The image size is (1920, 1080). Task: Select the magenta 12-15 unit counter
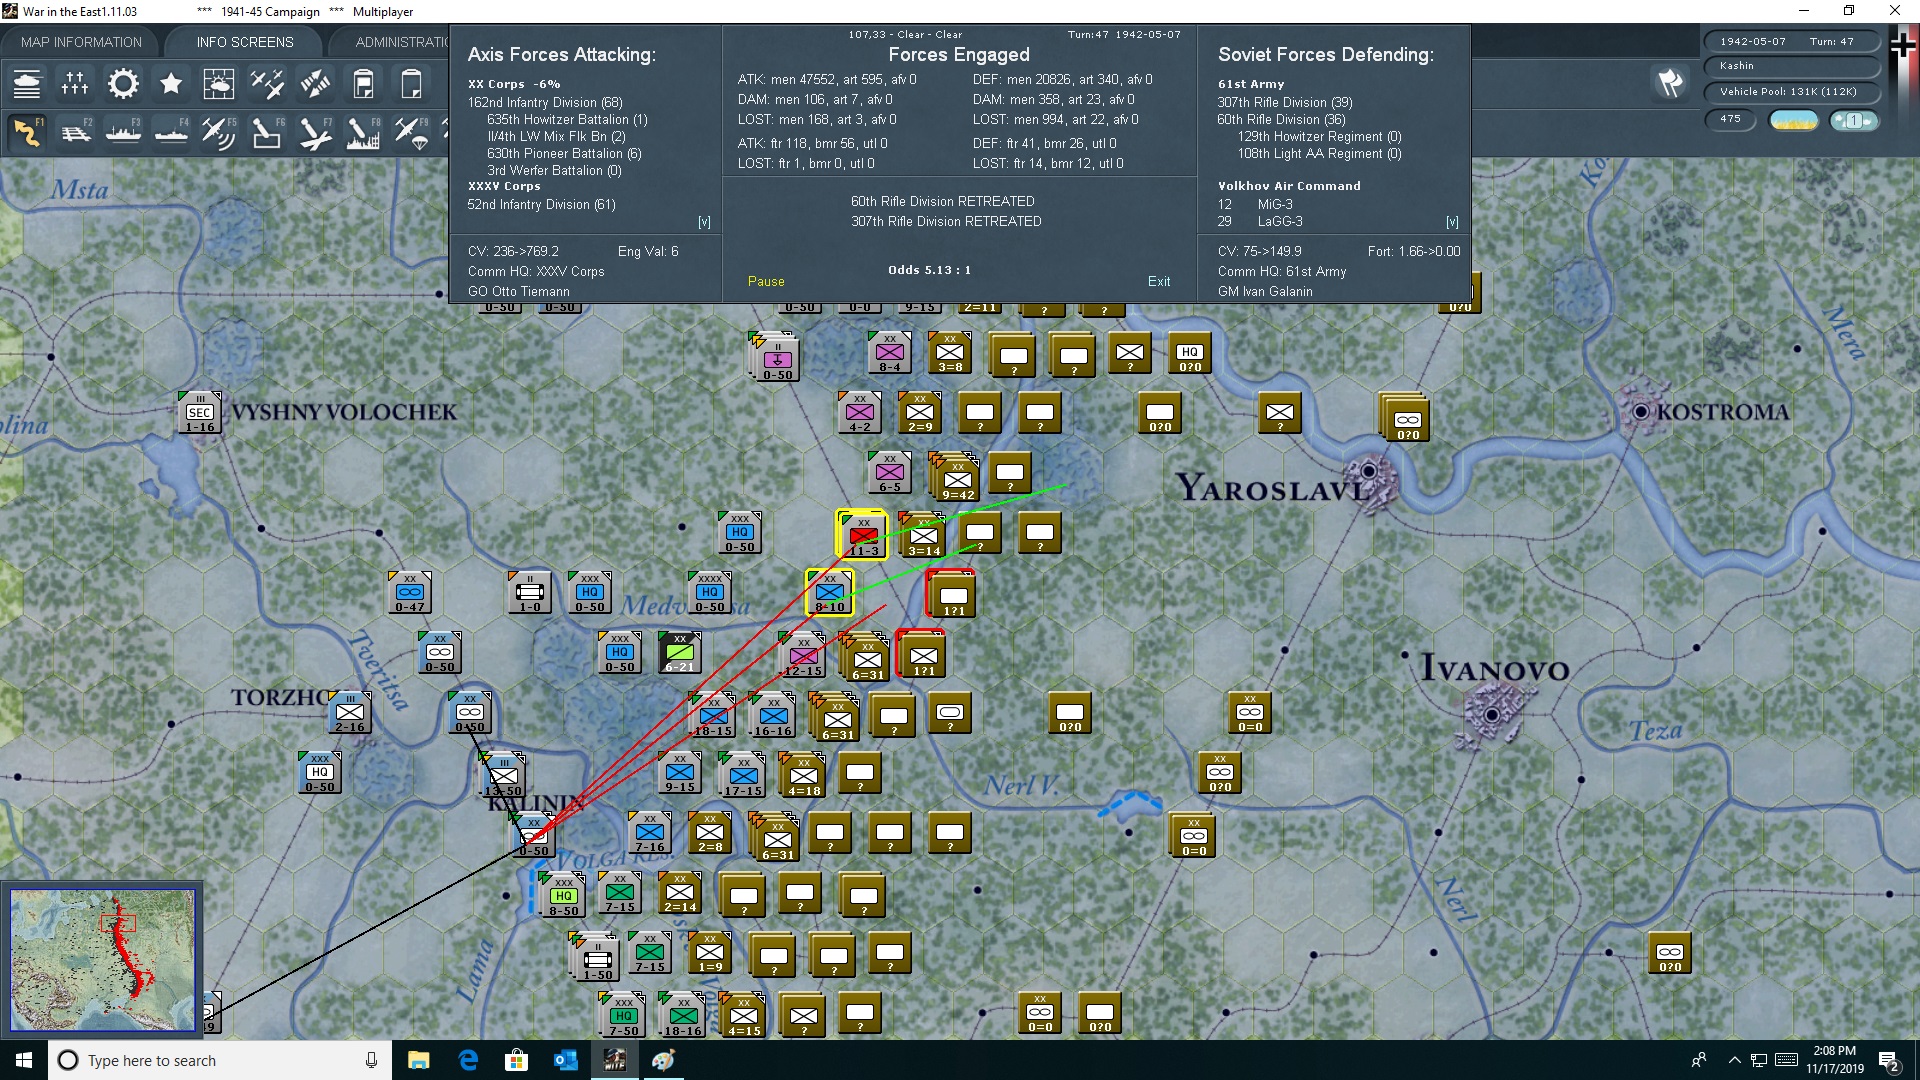[803, 656]
